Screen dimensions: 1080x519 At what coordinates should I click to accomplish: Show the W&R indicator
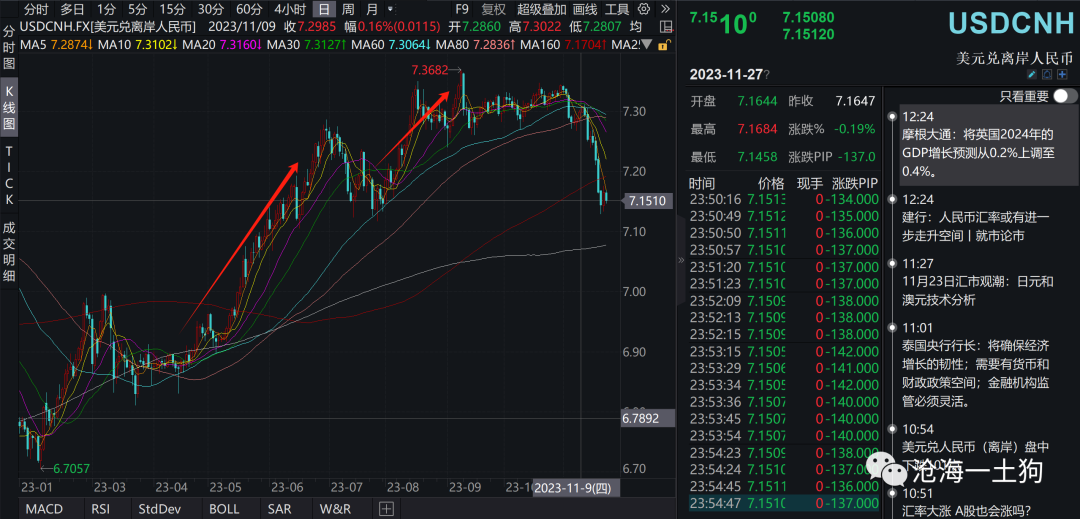coord(334,509)
